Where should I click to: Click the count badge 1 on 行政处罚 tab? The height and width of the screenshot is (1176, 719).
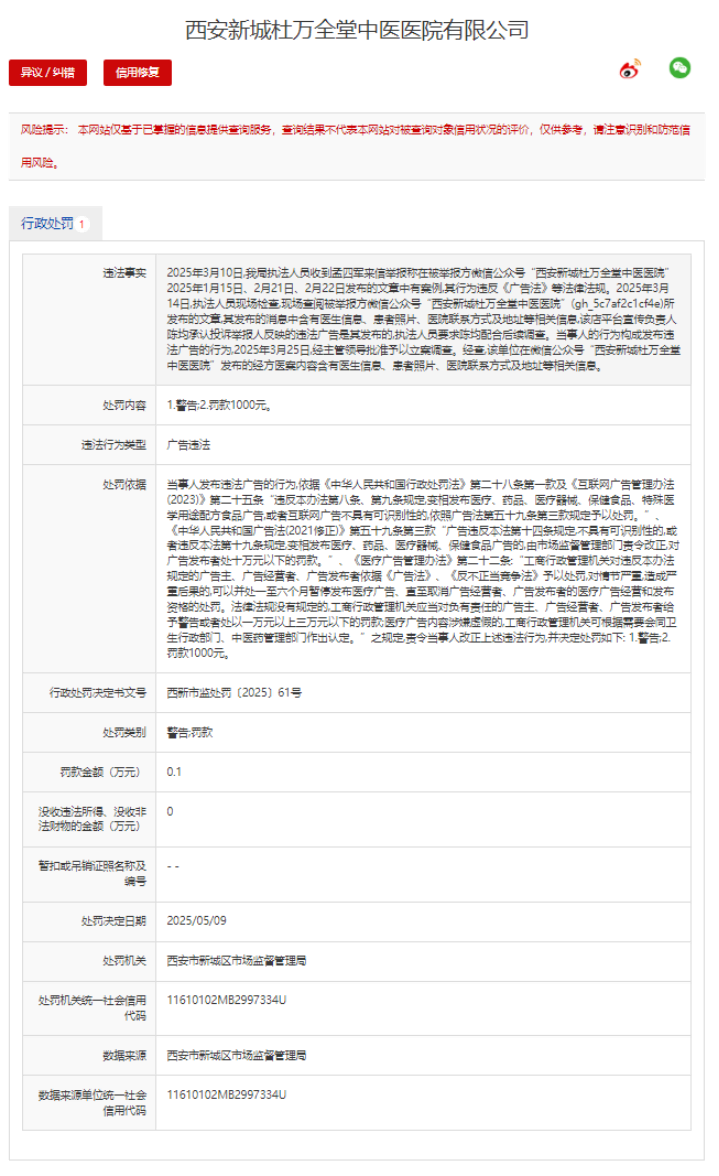click(82, 224)
